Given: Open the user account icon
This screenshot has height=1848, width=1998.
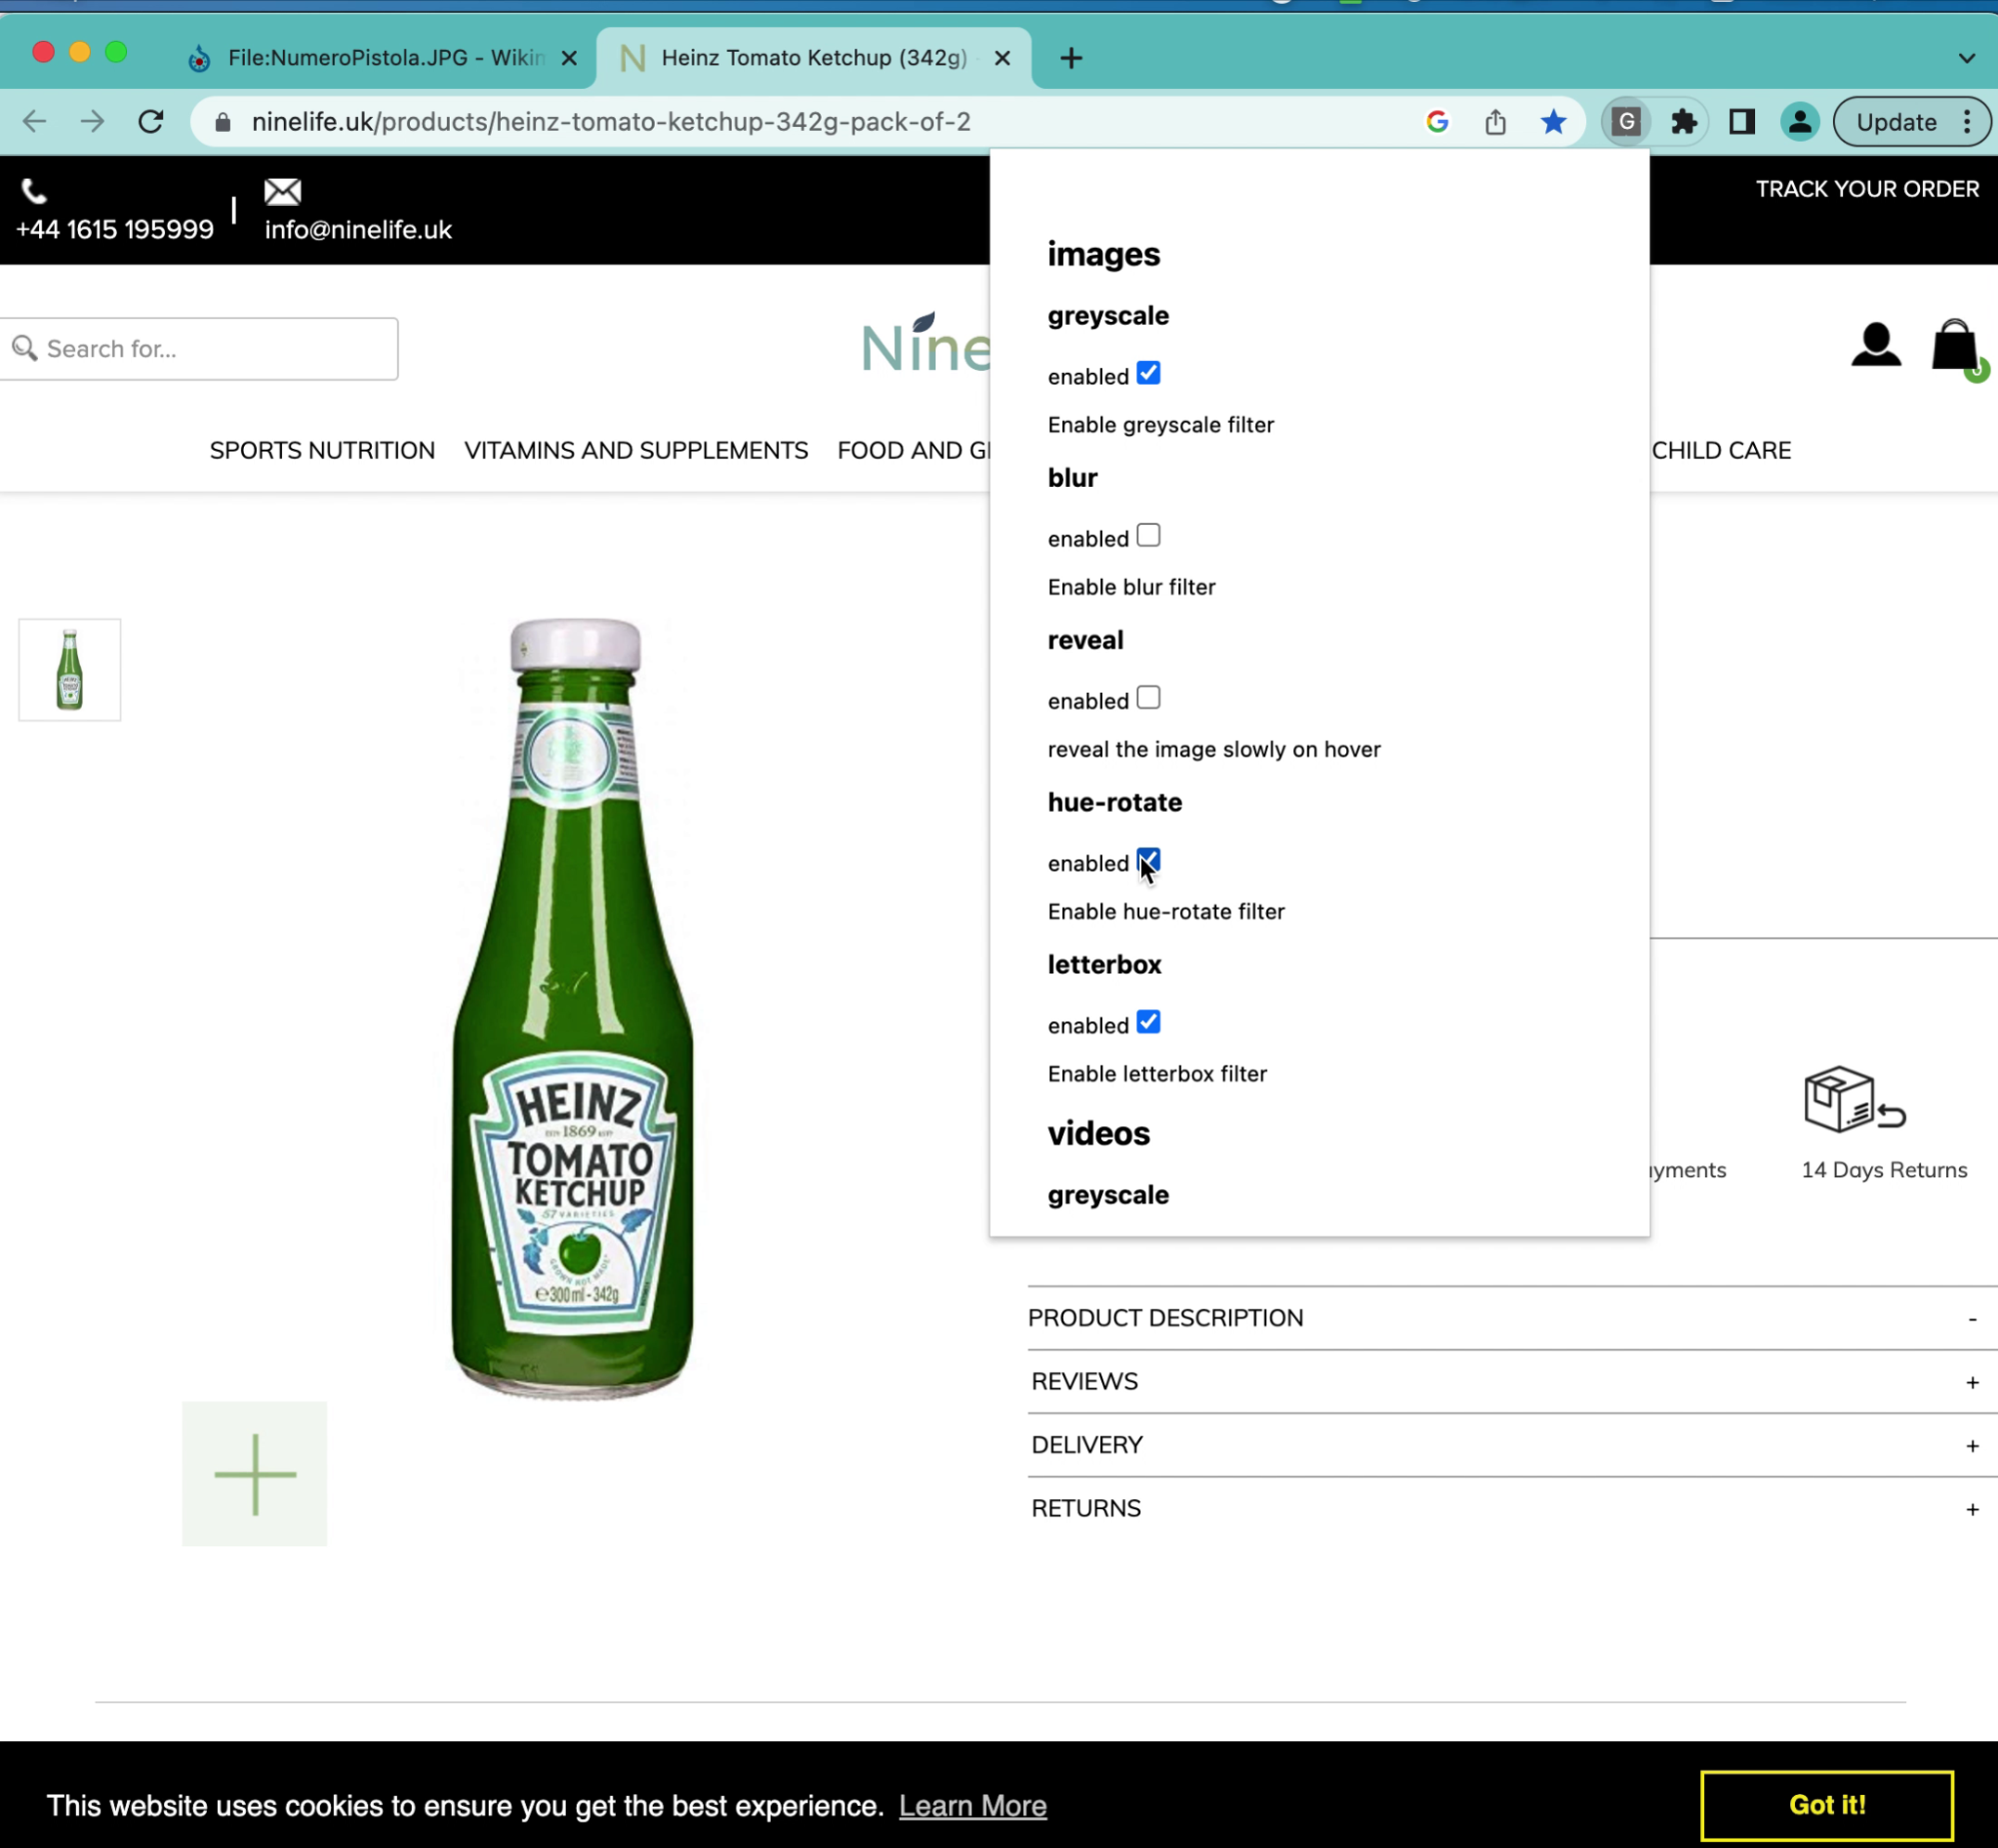Looking at the screenshot, I should point(1876,345).
